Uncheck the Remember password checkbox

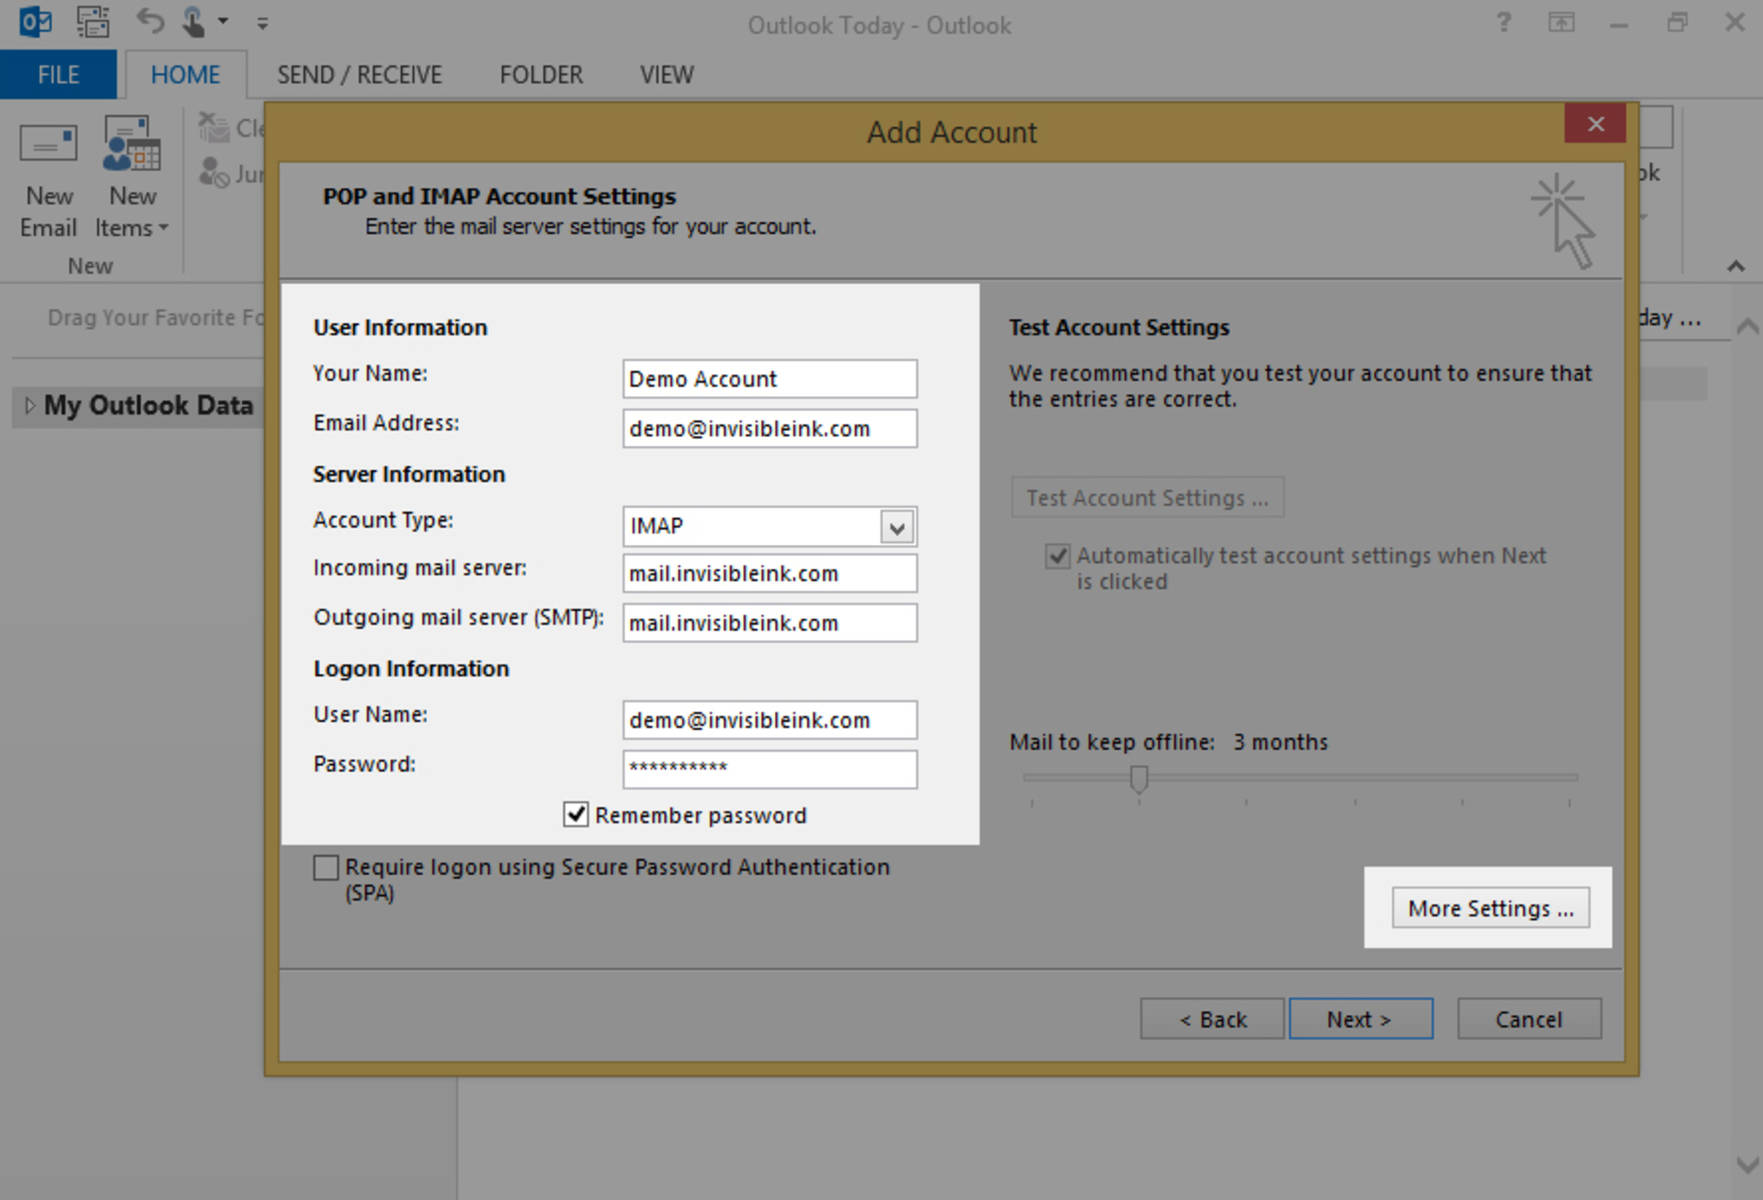[576, 815]
